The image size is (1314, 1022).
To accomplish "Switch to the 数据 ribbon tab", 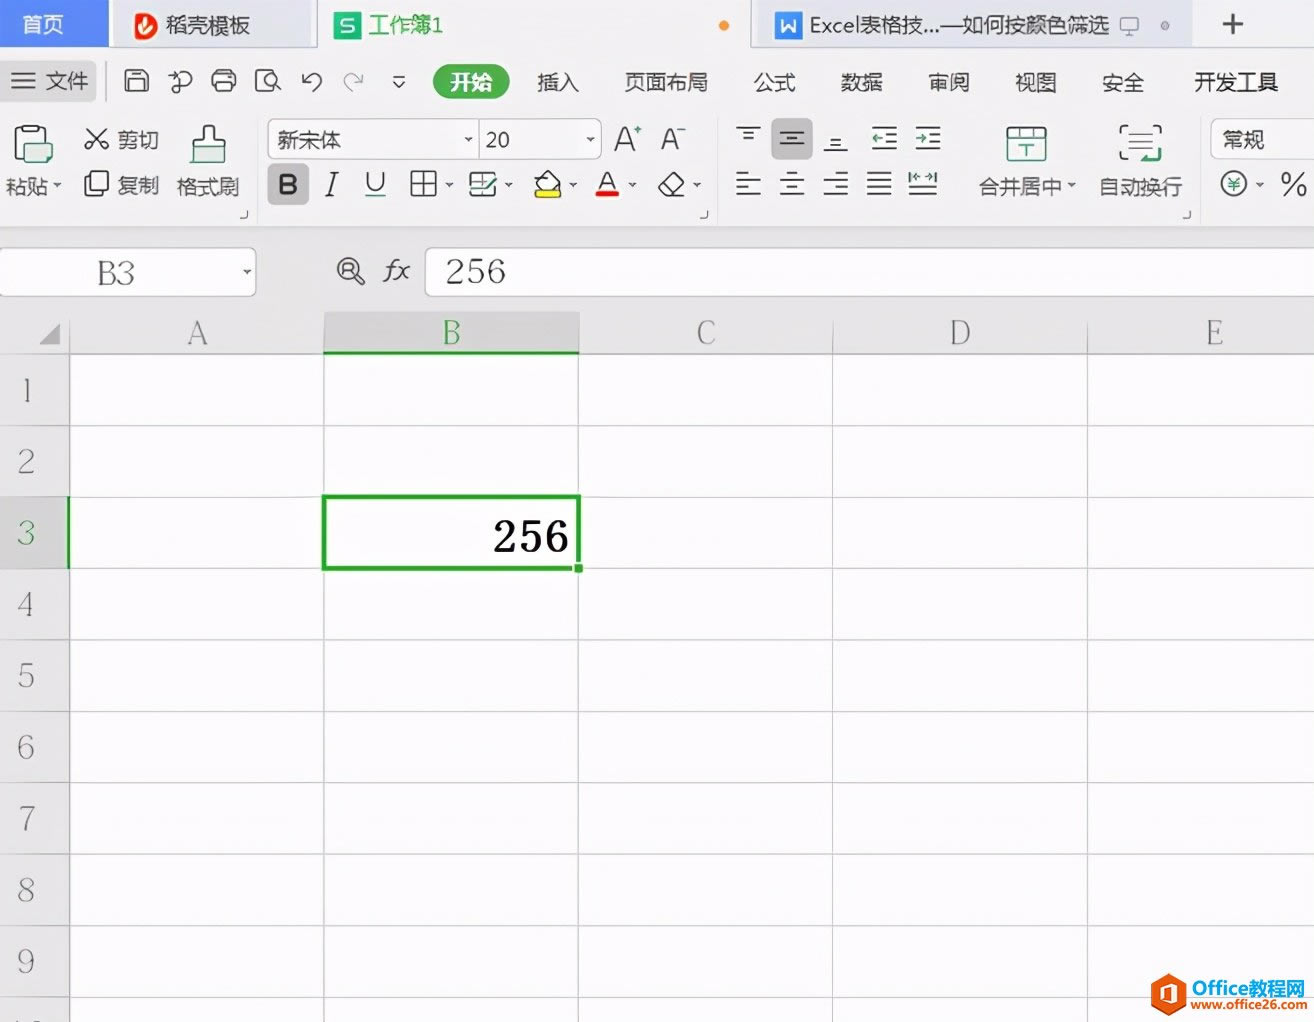I will click(862, 82).
